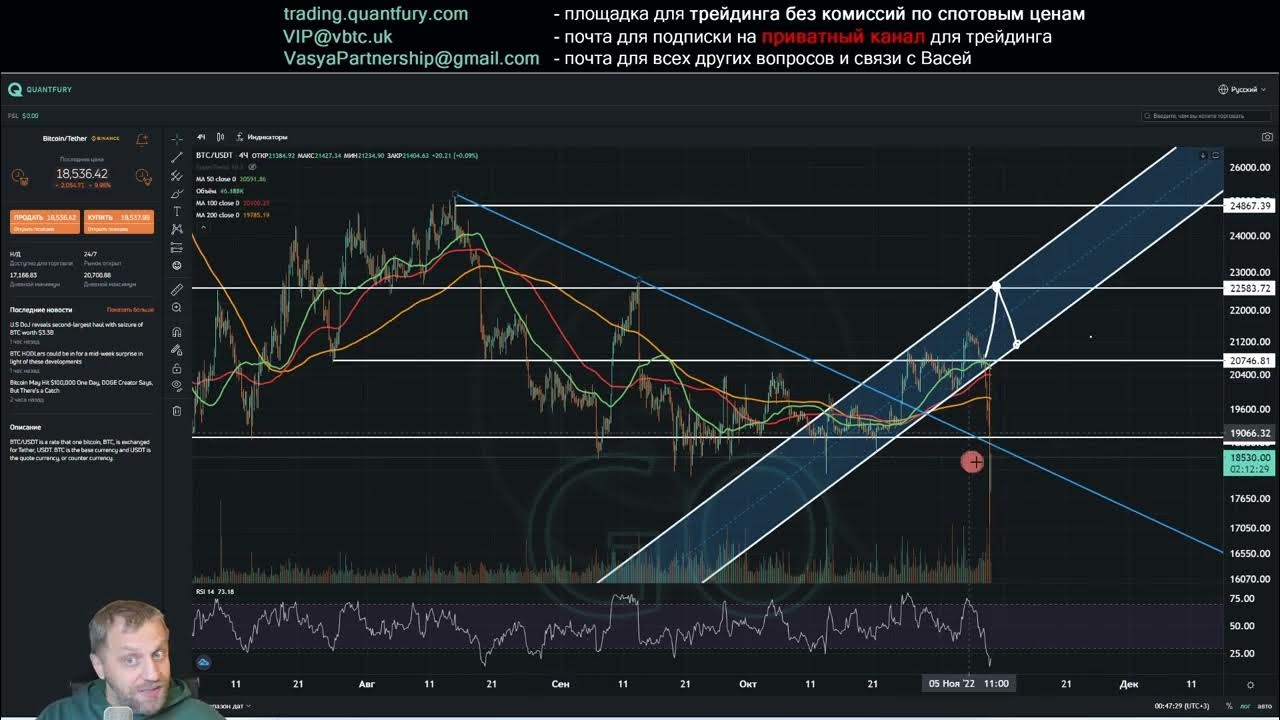
Task: Click the 20746.81 horizontal line price label
Action: tap(1251, 360)
